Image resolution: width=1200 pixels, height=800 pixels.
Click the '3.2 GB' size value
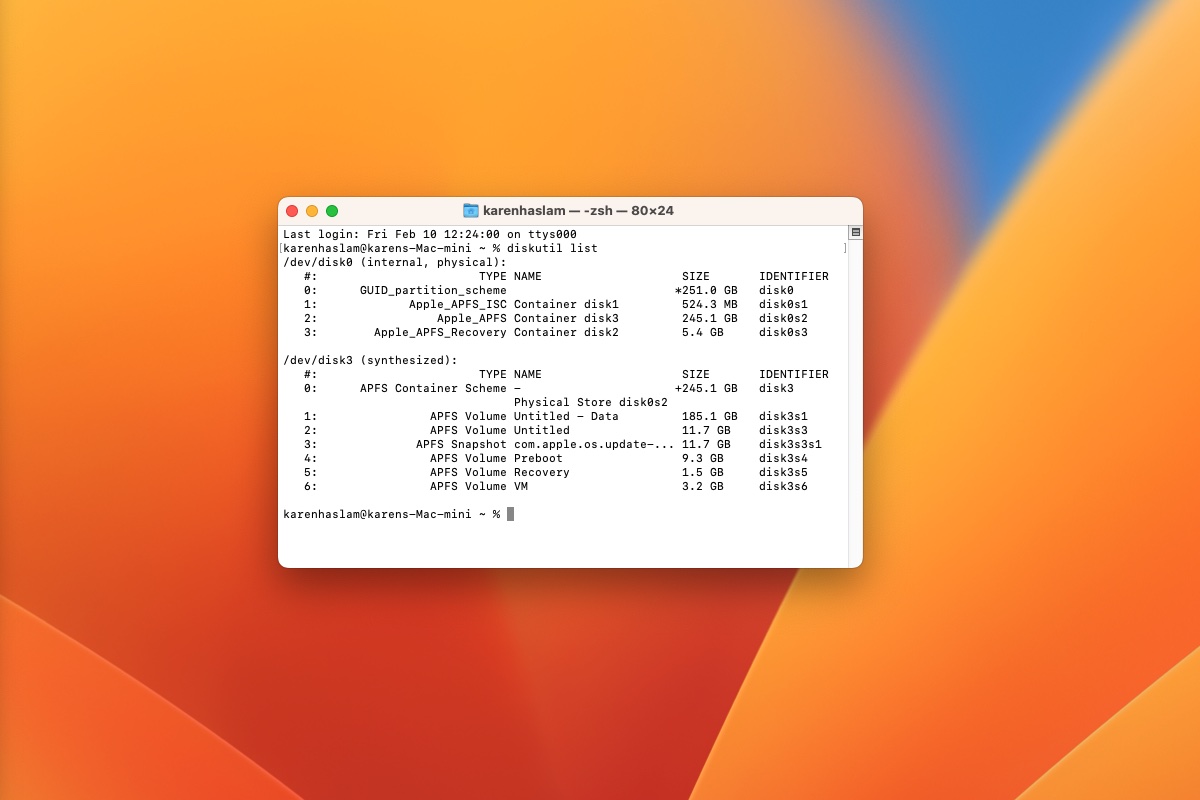pos(703,486)
